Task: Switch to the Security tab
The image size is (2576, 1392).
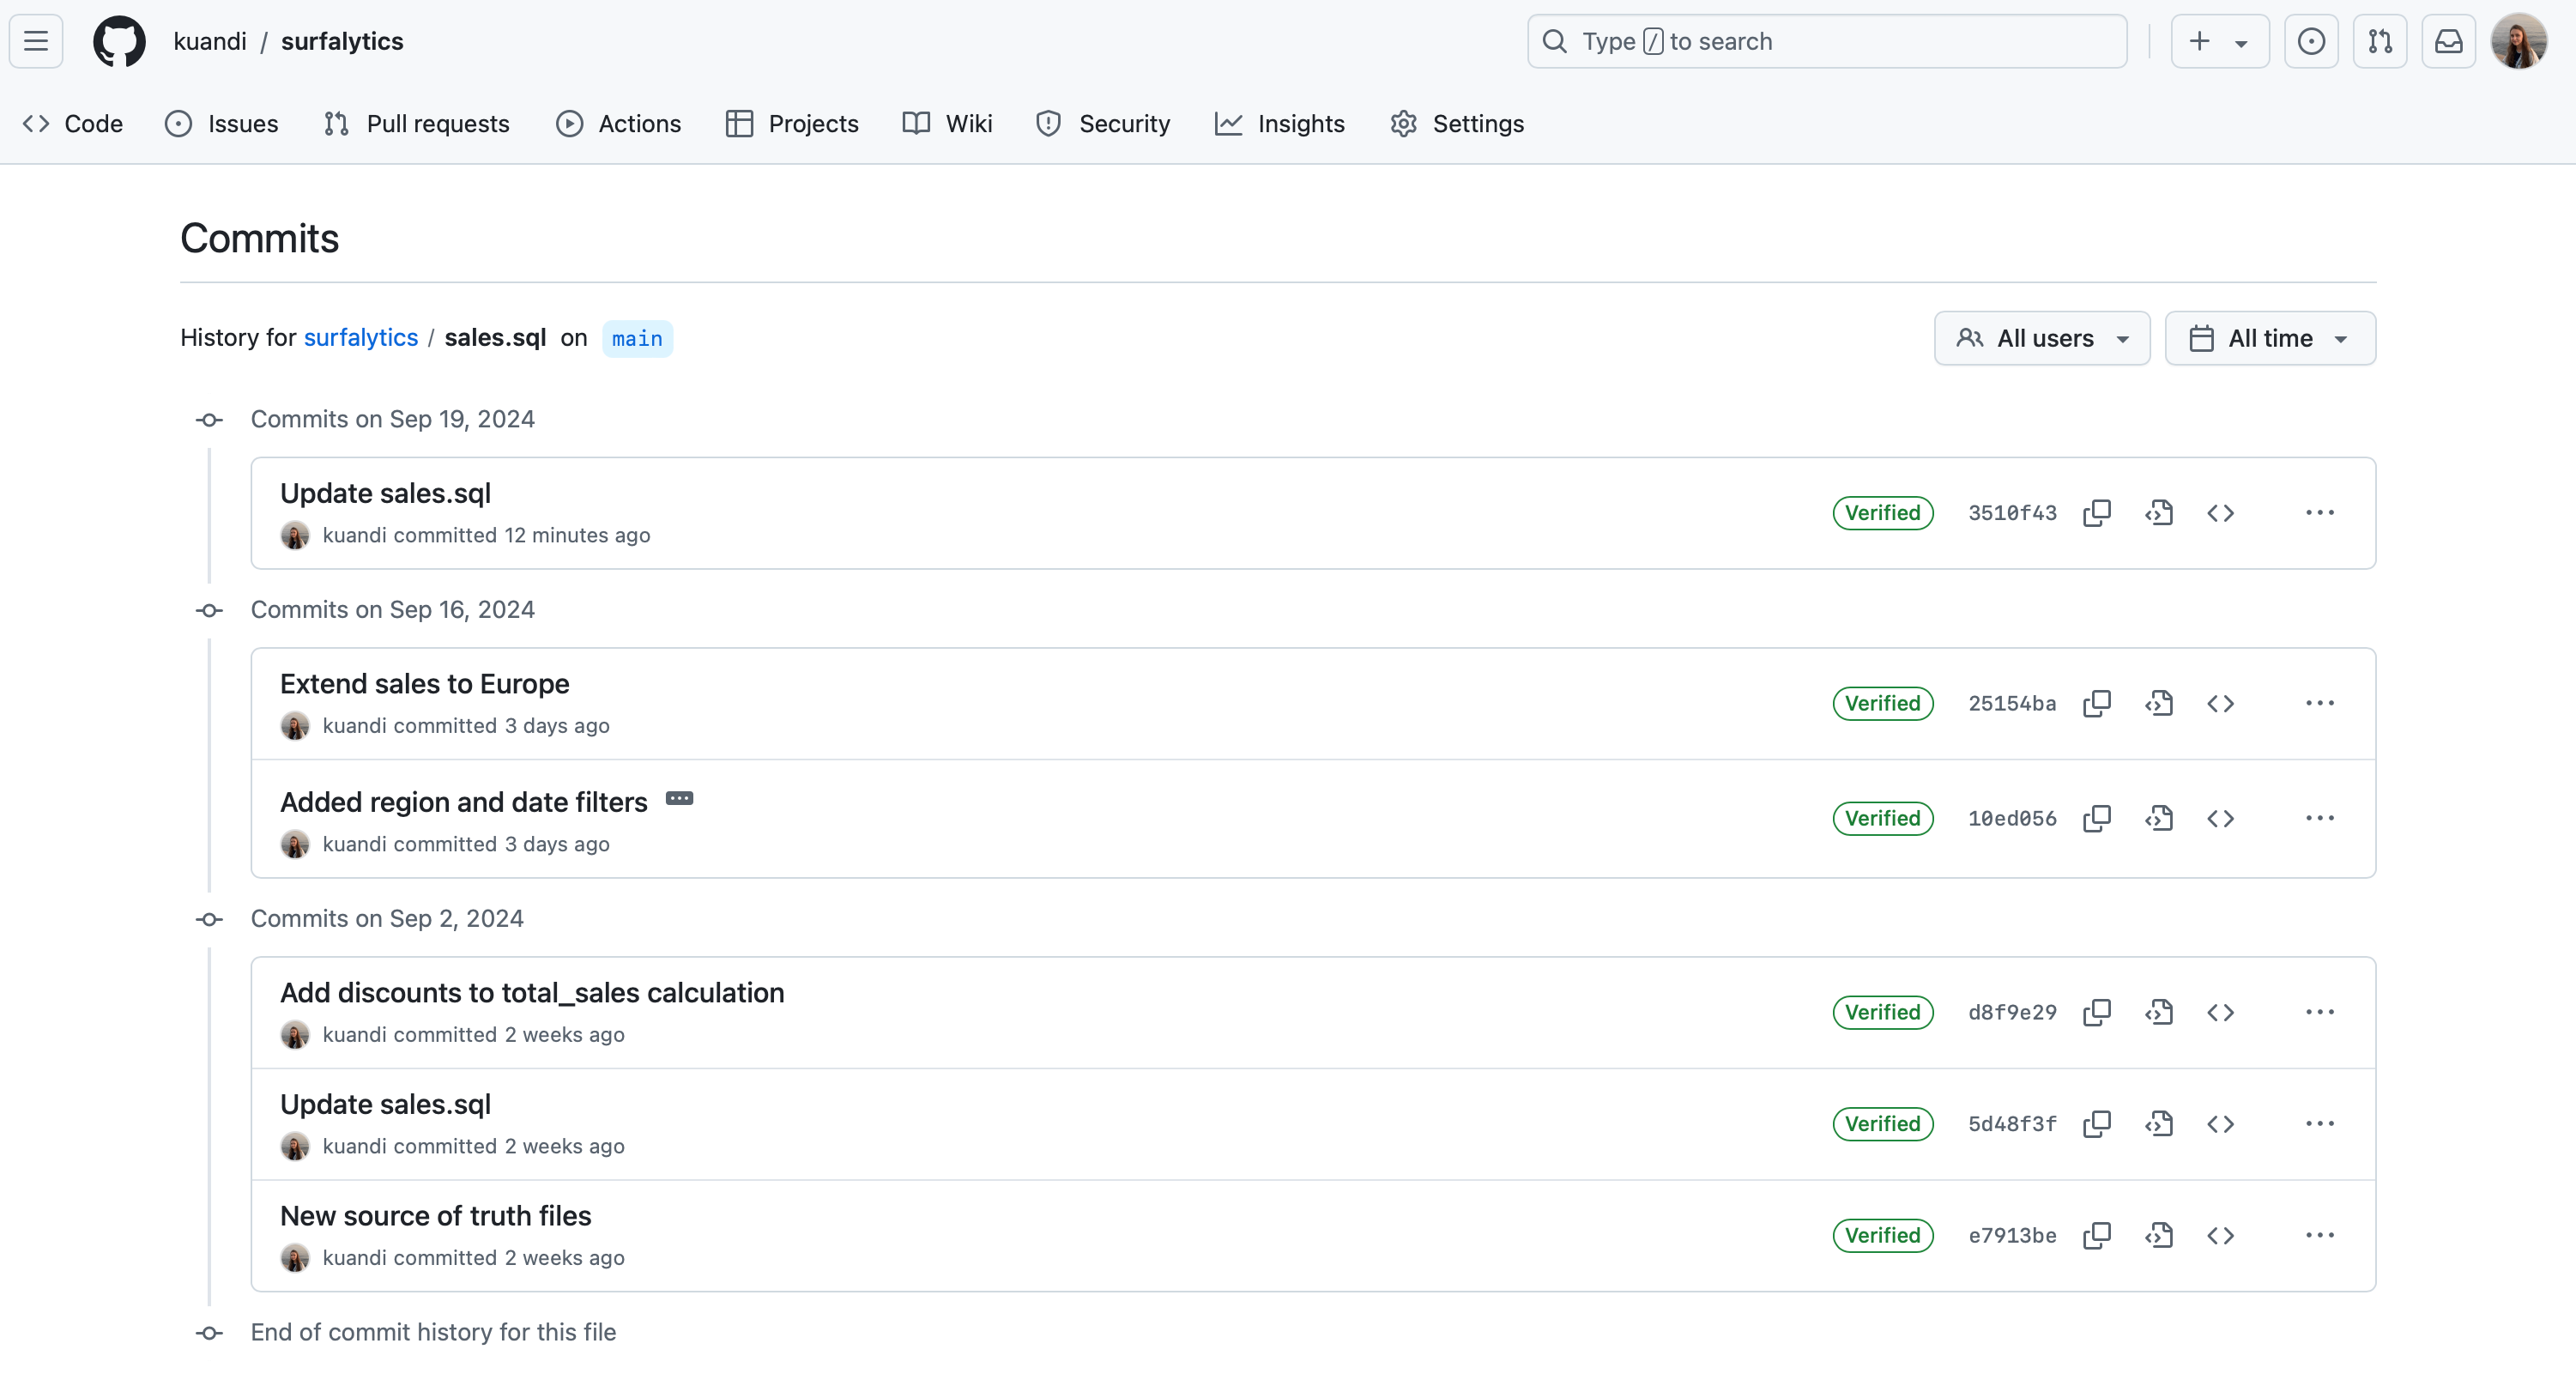Action: tap(1104, 124)
